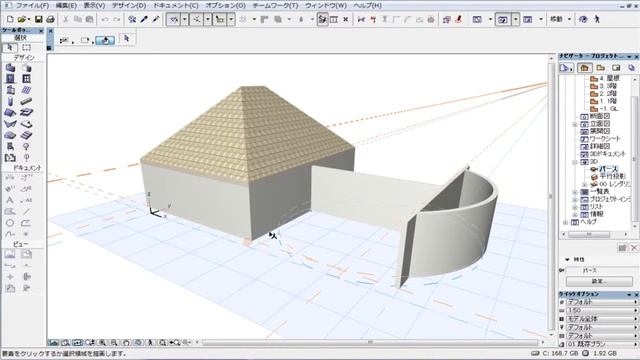Open the ファイル(F) menu
Image resolution: width=640 pixels, height=360 pixels.
[x=32, y=5]
